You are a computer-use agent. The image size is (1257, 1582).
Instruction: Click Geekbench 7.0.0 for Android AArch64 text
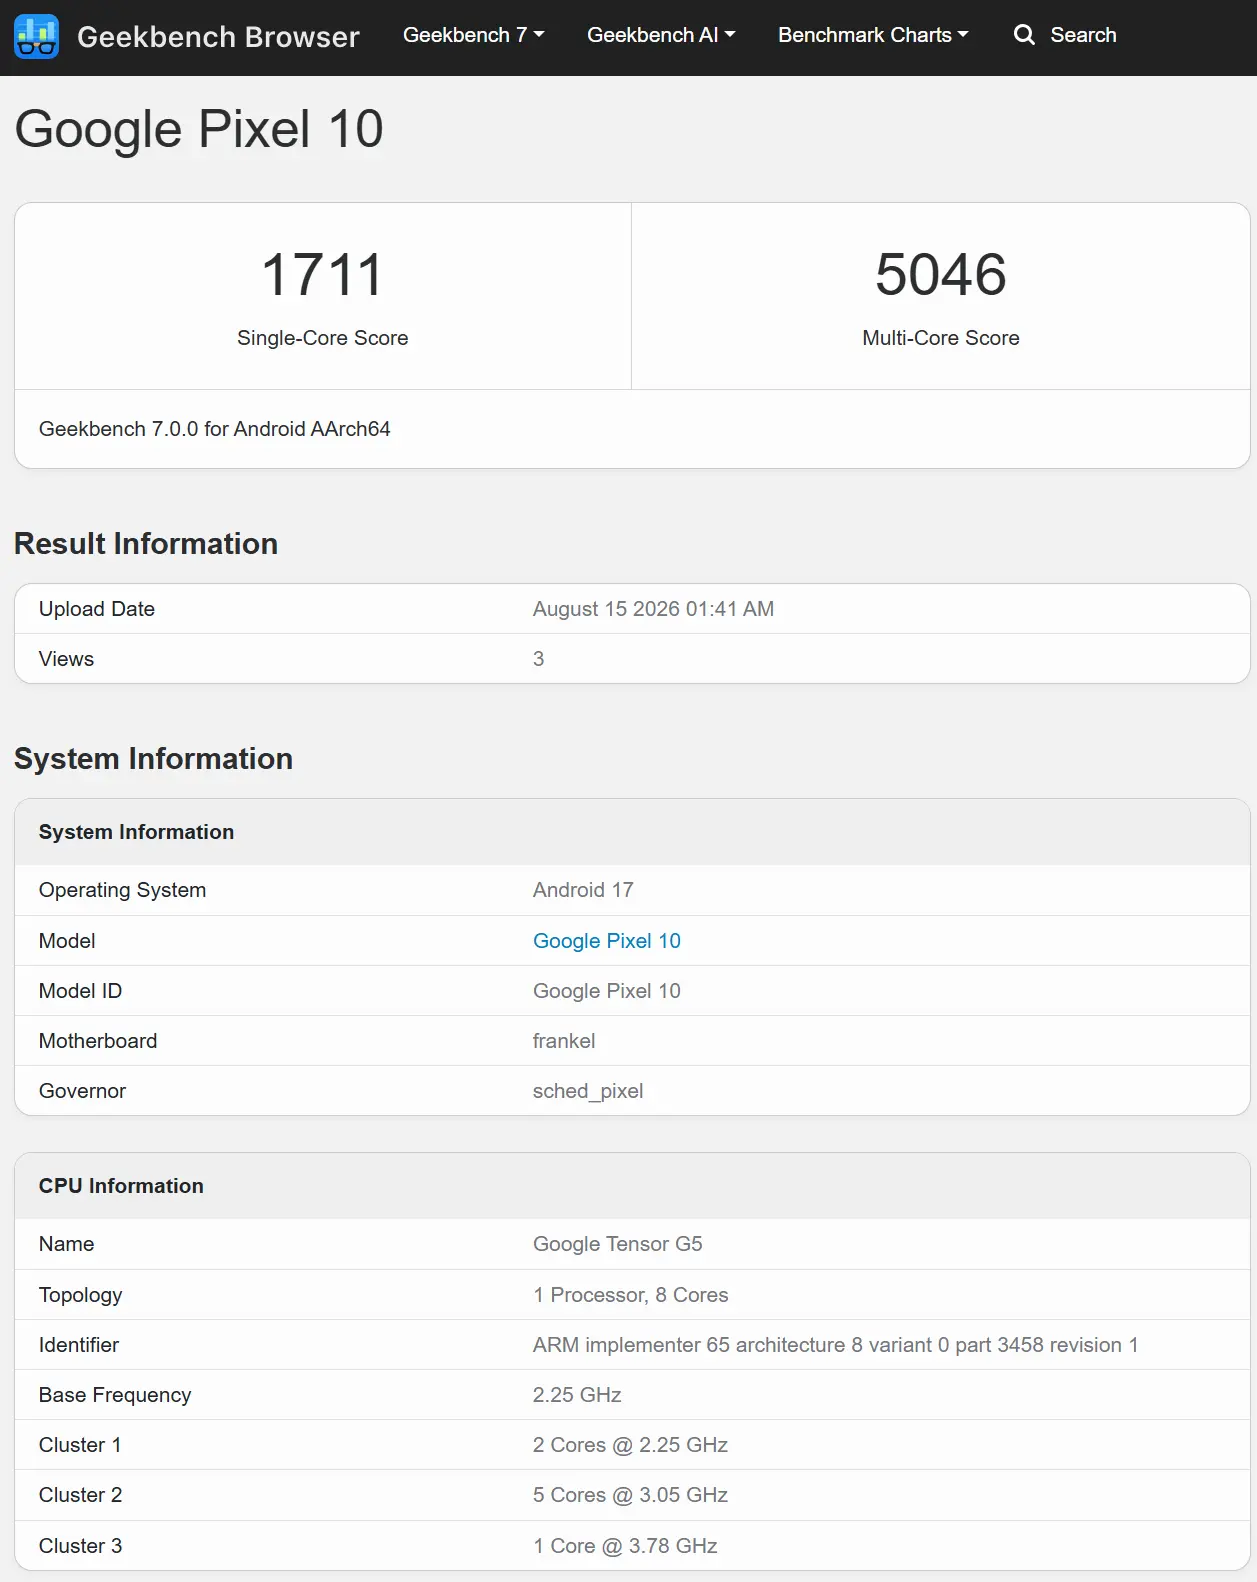point(214,429)
